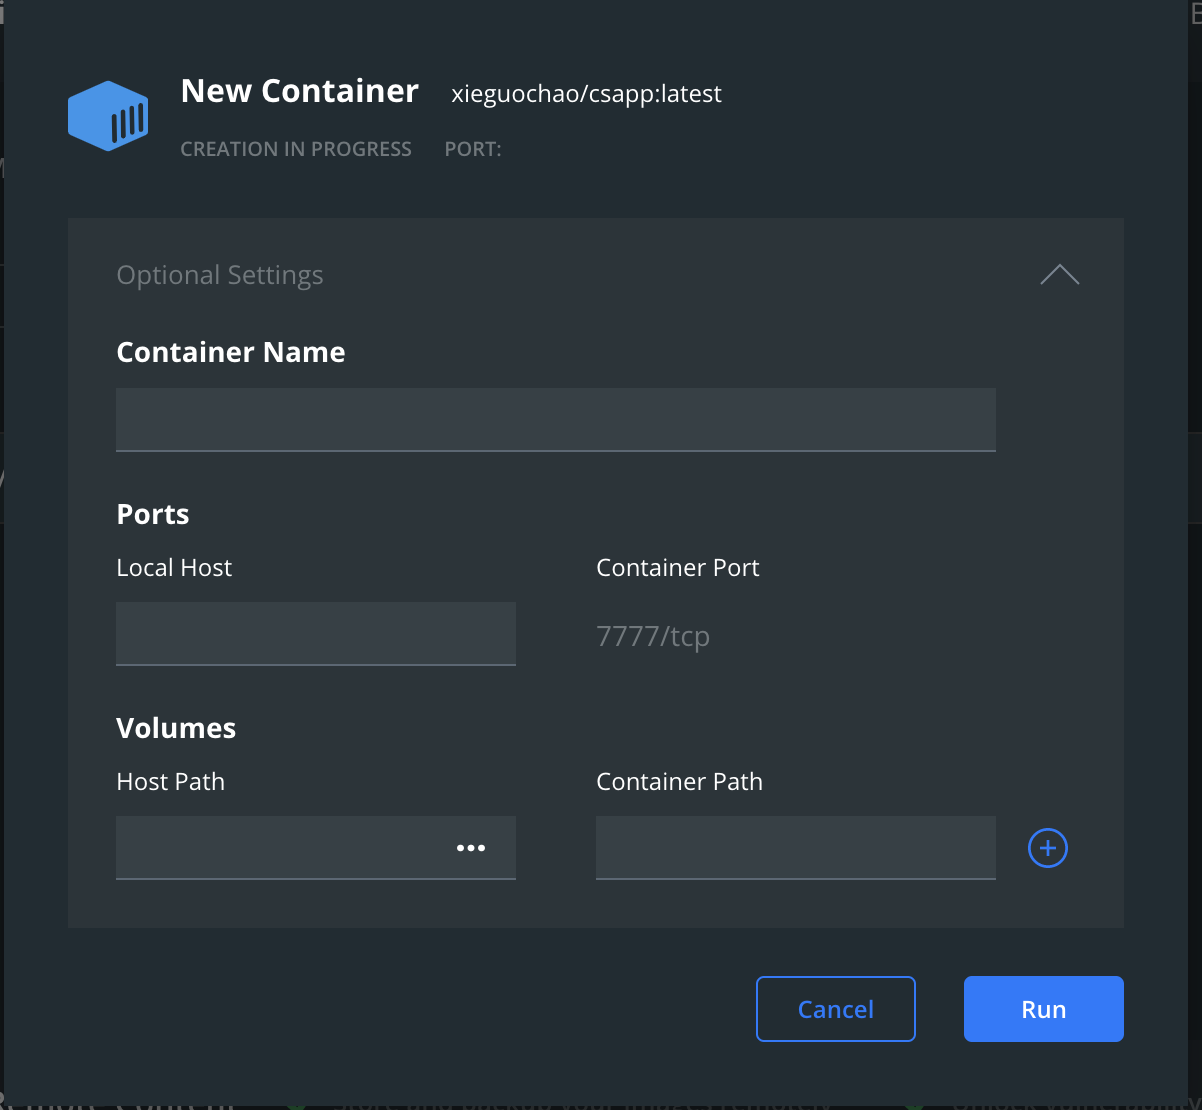Click the Container Port field showing 7777/tcp
The width and height of the screenshot is (1202, 1110).
[654, 635]
